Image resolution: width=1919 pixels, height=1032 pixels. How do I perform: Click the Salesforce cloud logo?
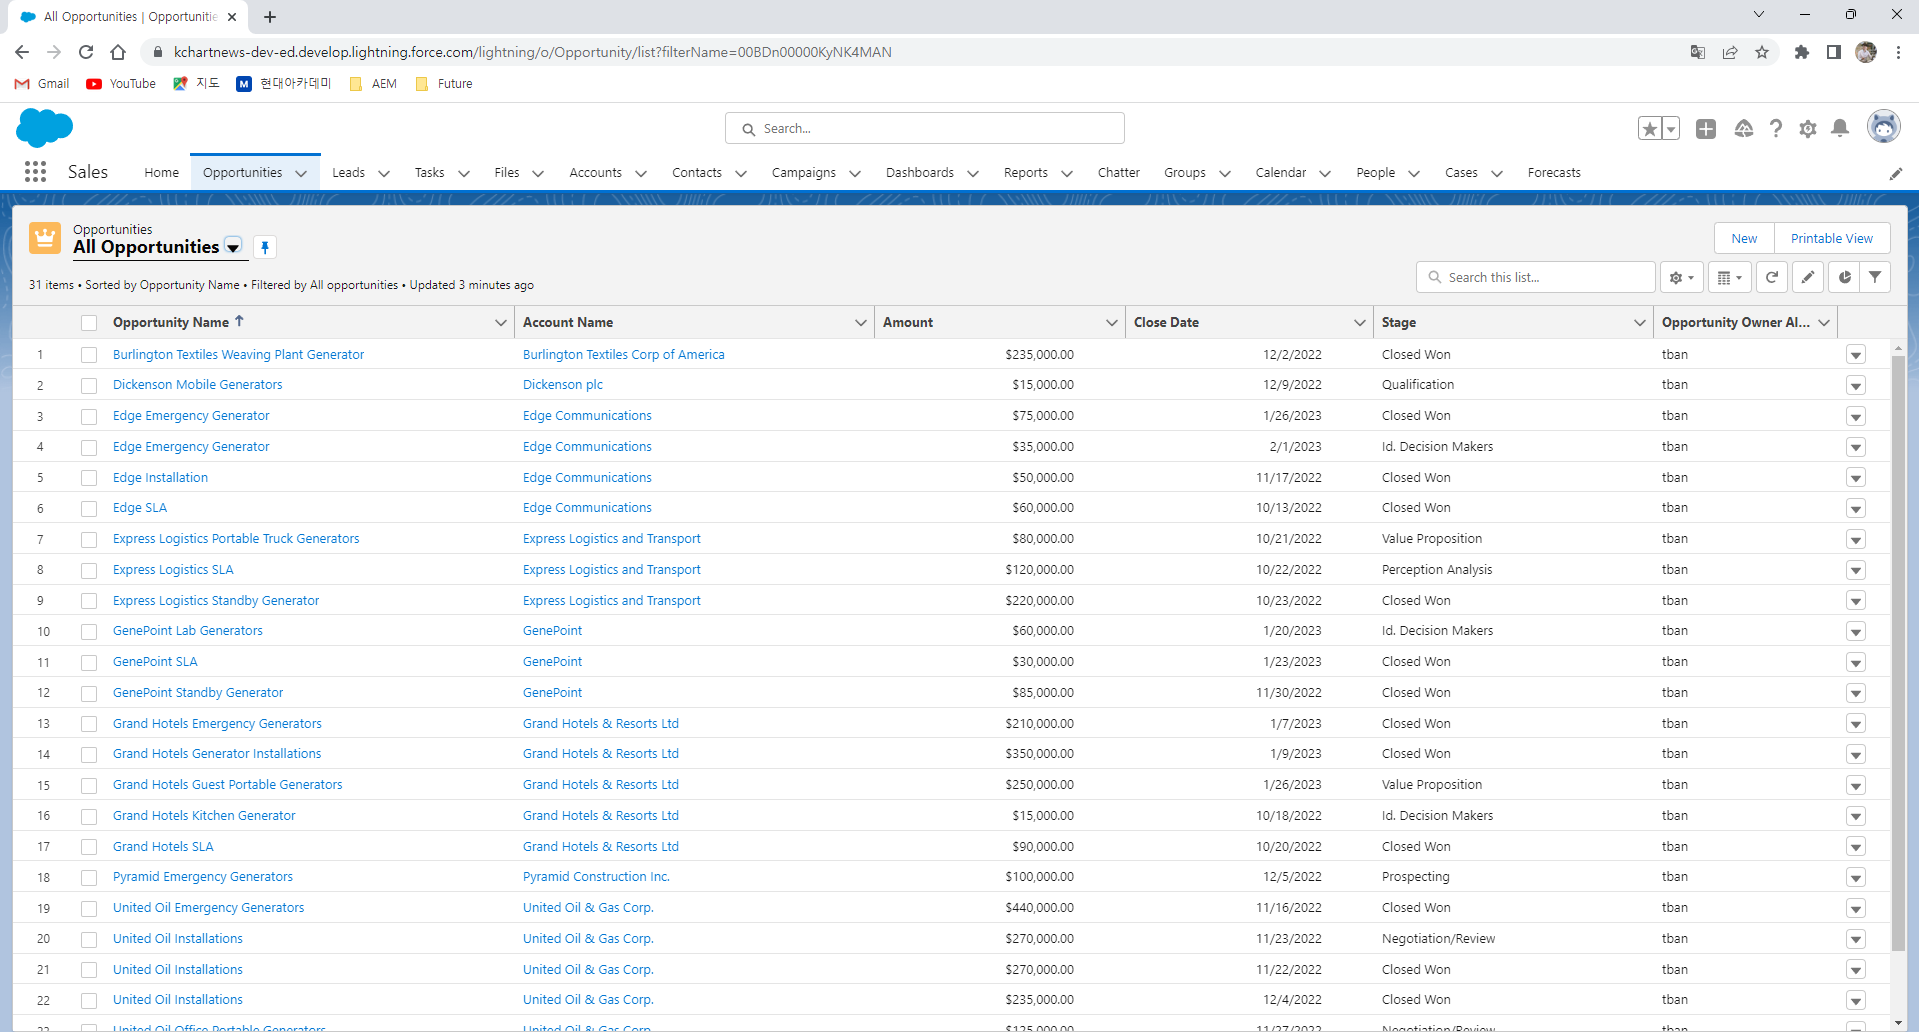pos(44,128)
